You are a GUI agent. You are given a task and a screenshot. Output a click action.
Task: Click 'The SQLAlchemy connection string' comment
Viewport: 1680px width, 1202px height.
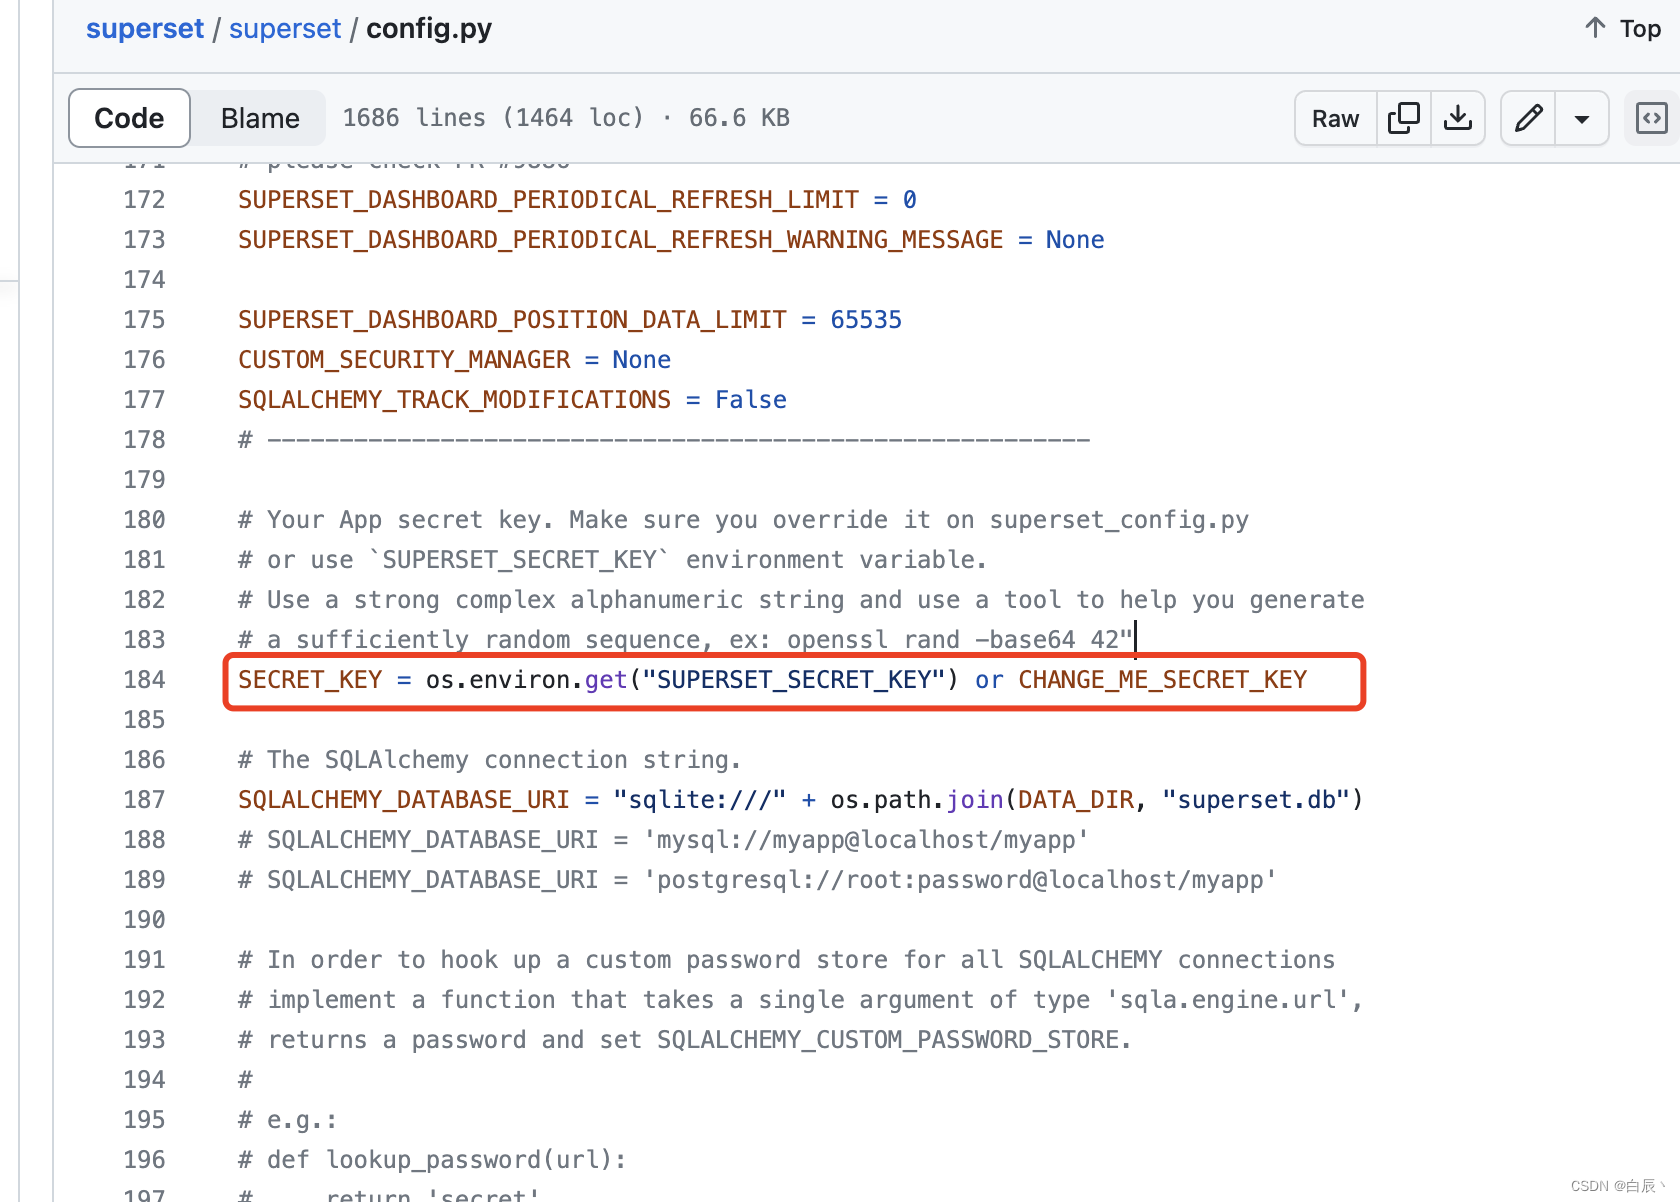coord(489,760)
